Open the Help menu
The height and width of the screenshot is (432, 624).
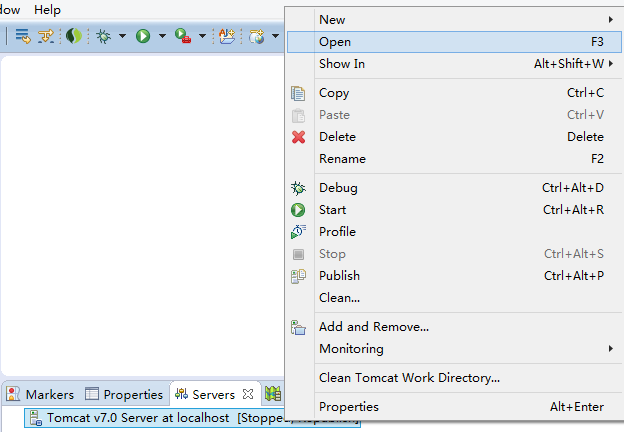point(47,10)
